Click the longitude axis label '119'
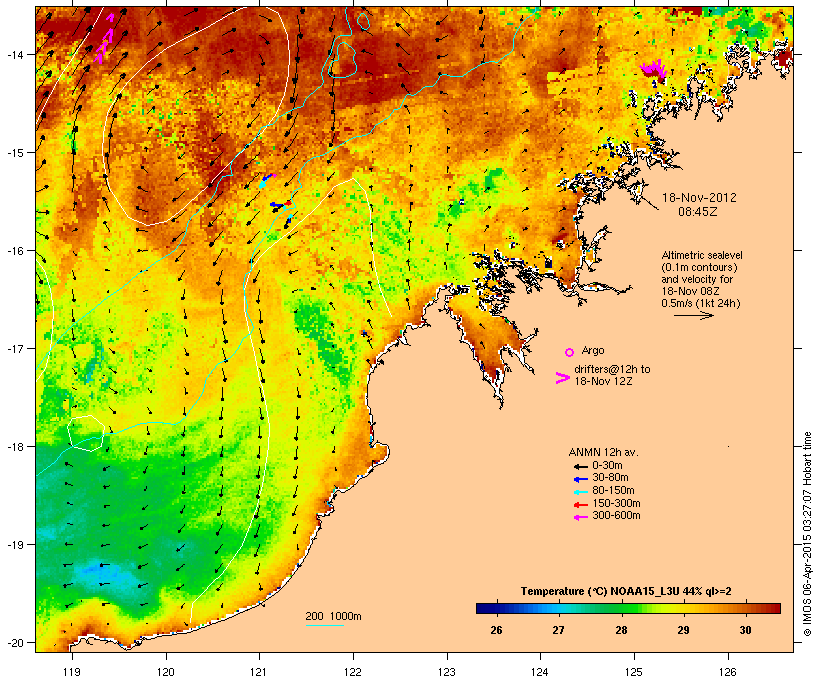The width and height of the screenshot is (820, 680). tap(72, 672)
